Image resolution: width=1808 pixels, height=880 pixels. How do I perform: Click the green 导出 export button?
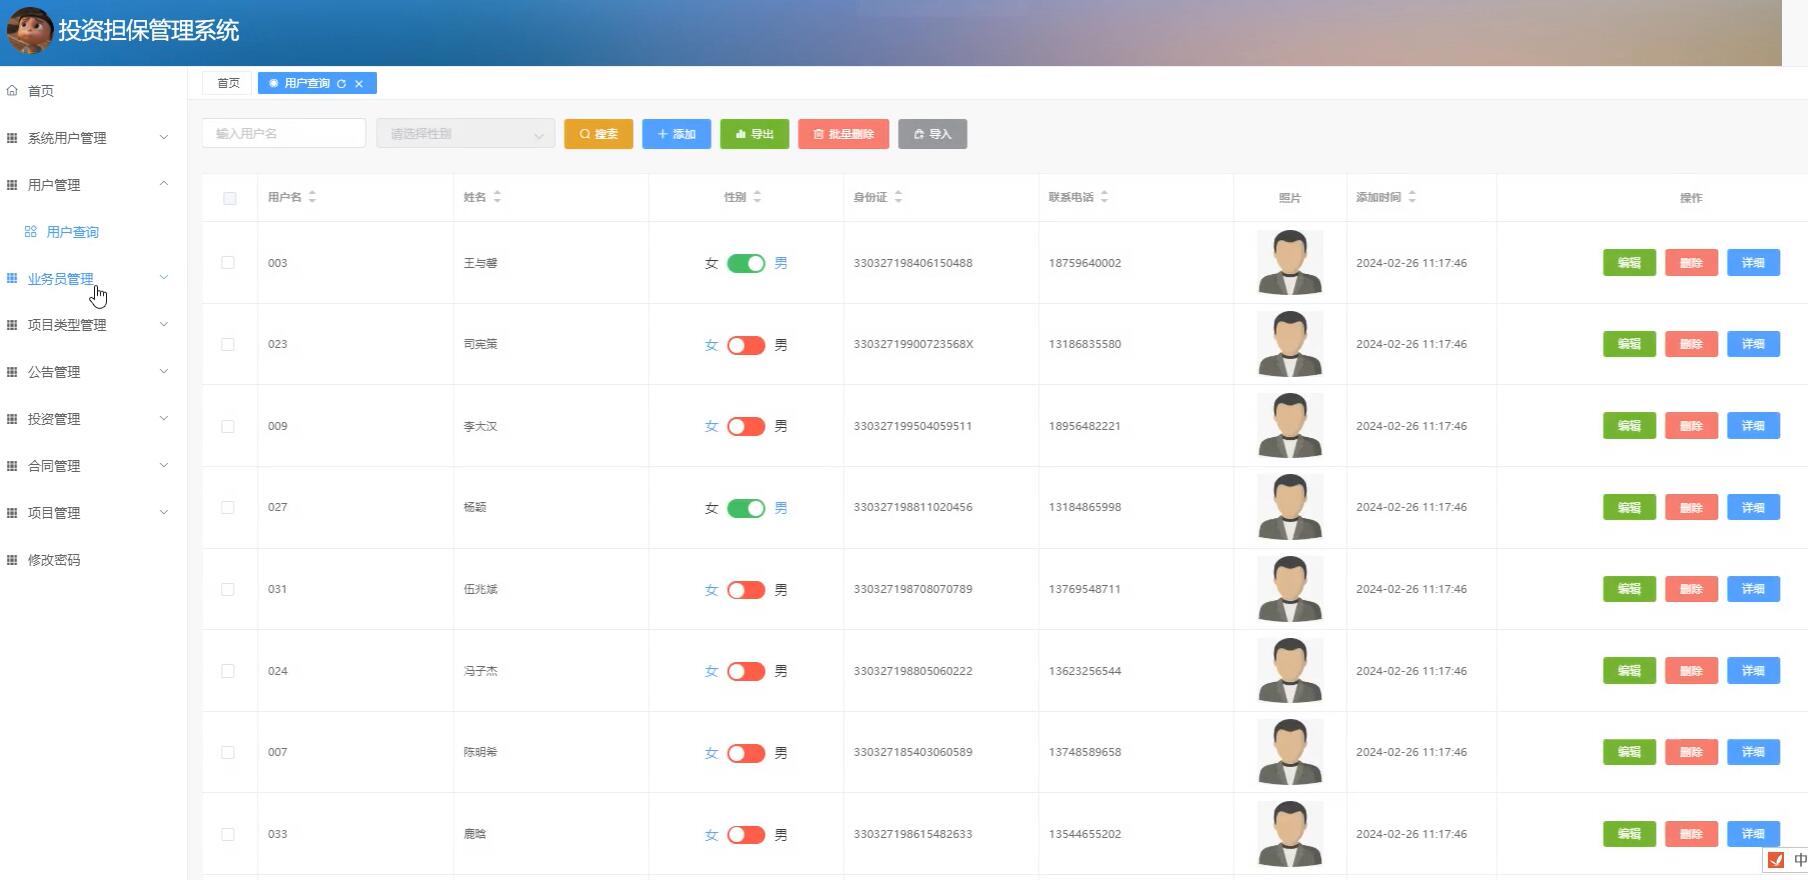coord(754,134)
